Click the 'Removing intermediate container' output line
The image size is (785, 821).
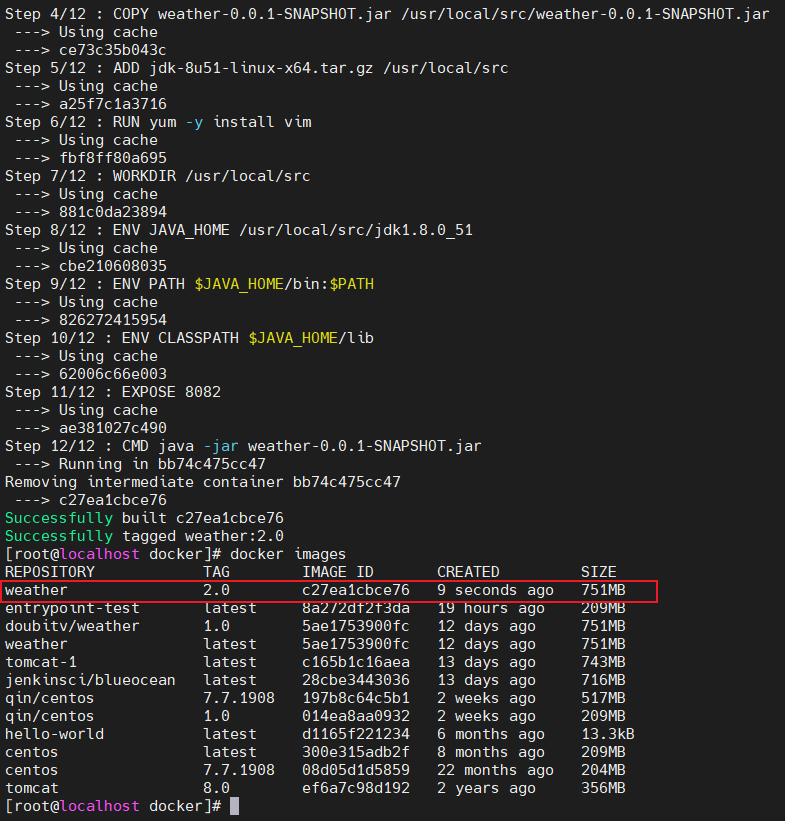(202, 482)
